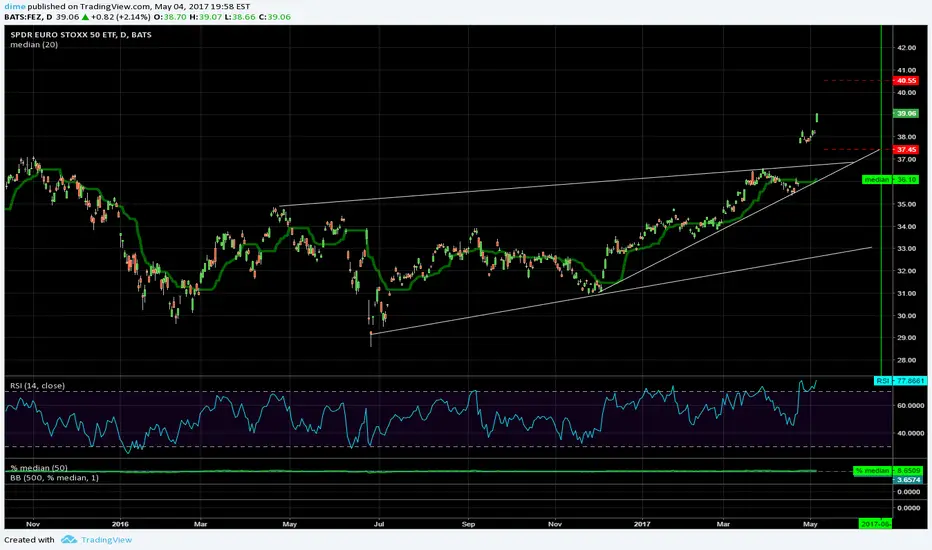The height and width of the screenshot is (550, 932).
Task: Click the green 39.06 last price label
Action: tap(906, 113)
